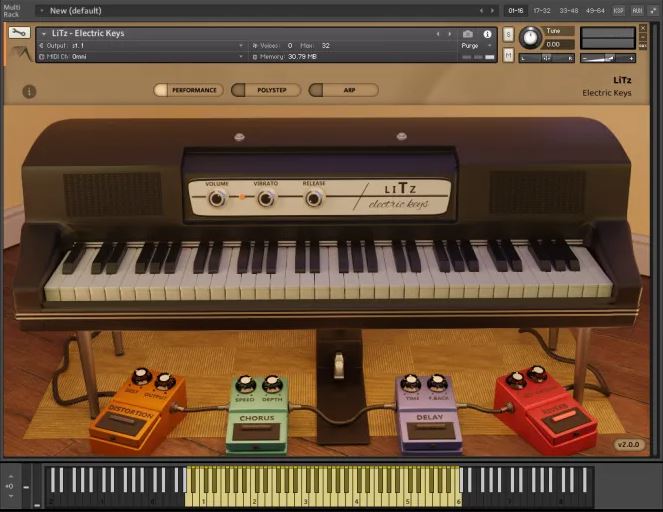
Task: Click the Chorus pedal DEPTH knob
Action: tap(272, 384)
